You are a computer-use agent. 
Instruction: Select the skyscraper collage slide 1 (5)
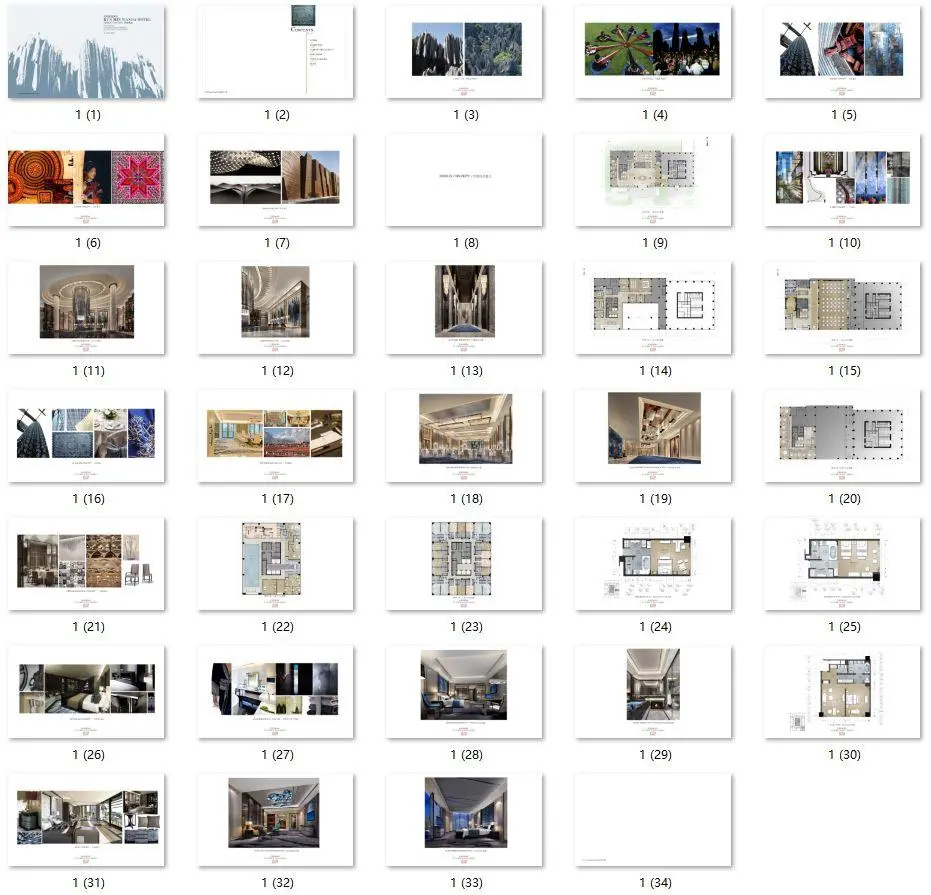point(841,52)
